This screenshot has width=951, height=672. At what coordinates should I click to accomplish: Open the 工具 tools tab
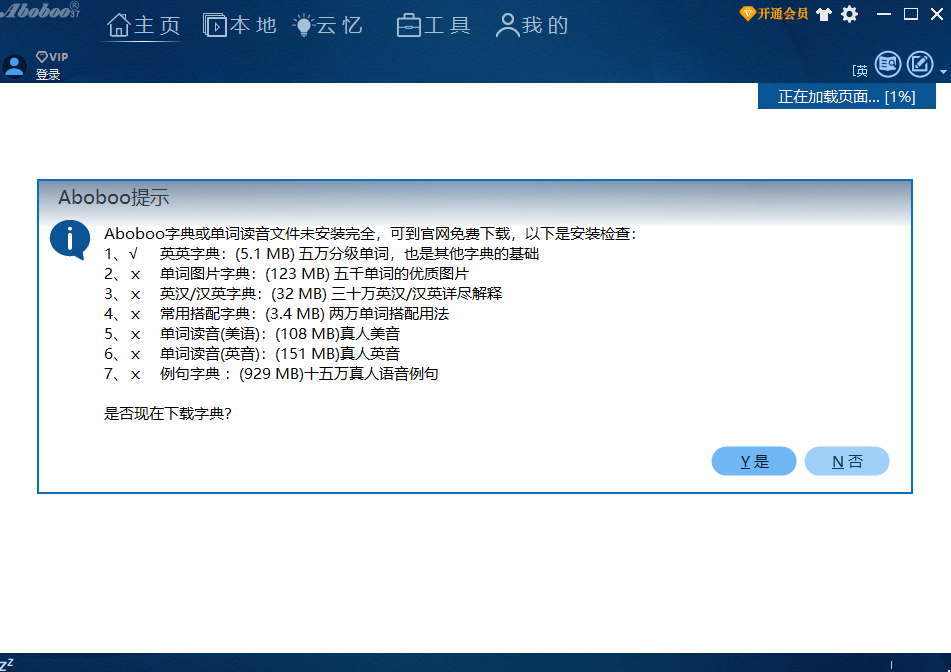point(434,25)
